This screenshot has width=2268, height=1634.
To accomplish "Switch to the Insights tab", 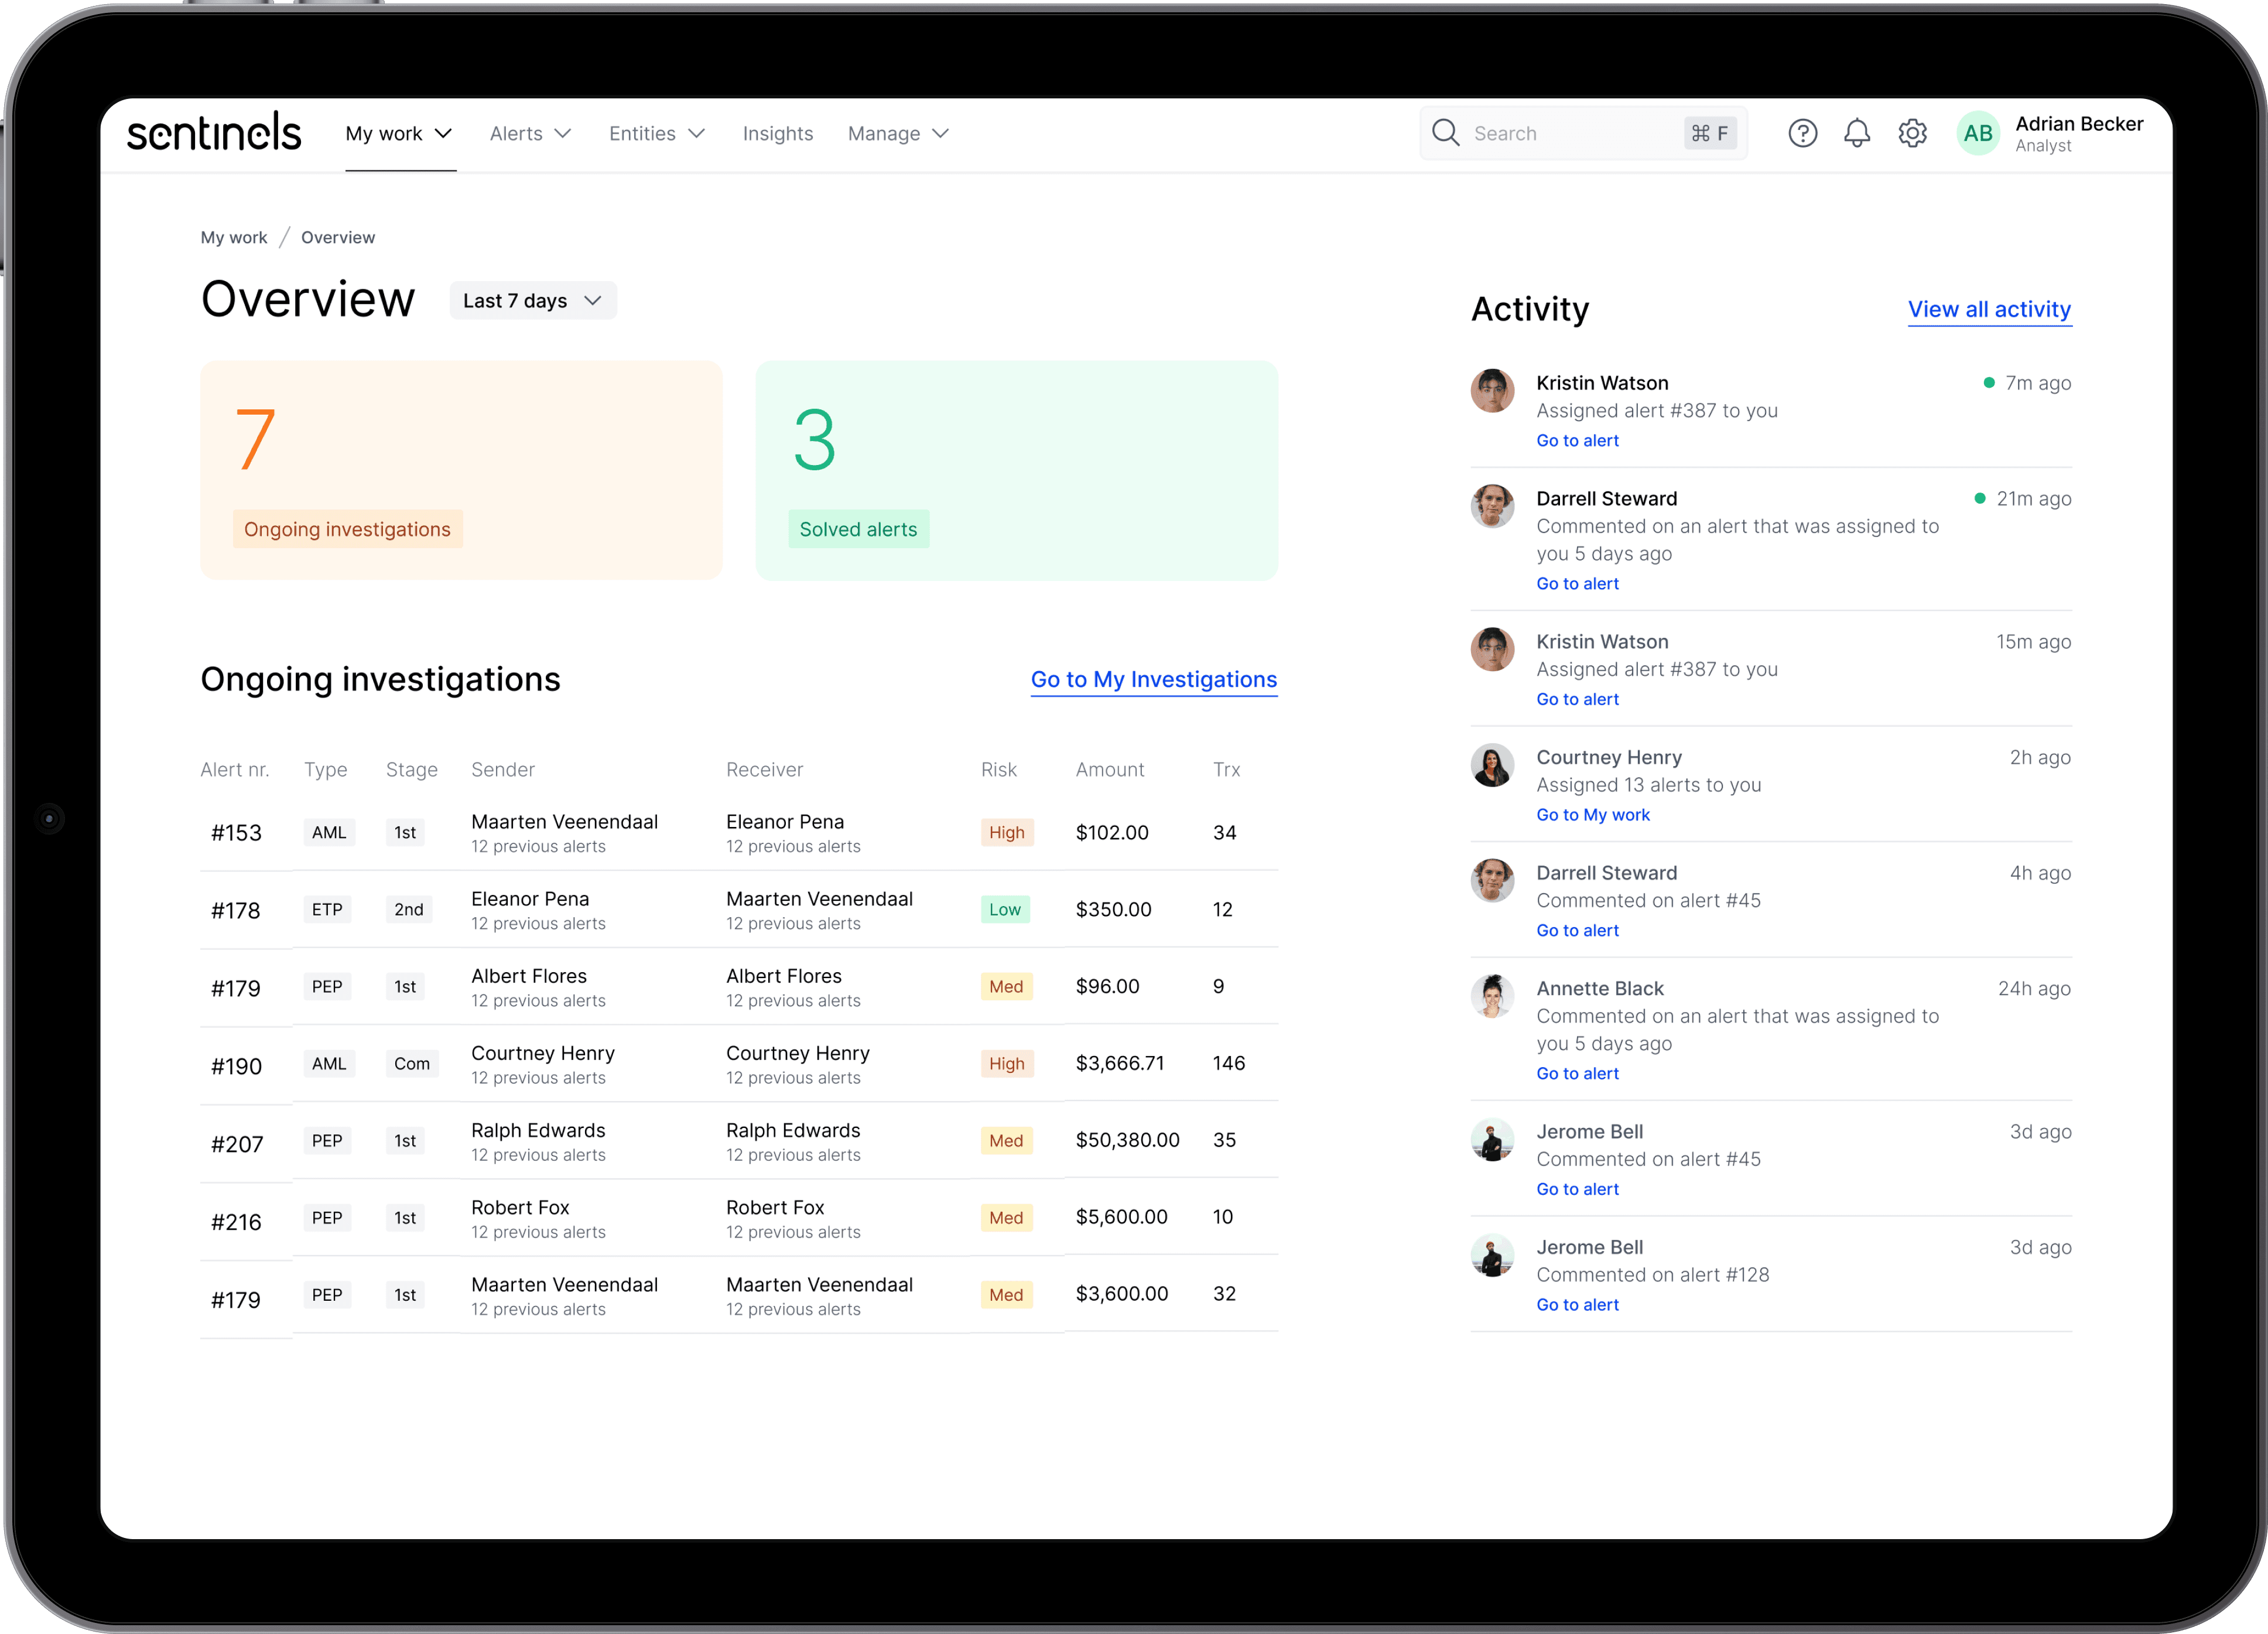I will tap(777, 133).
